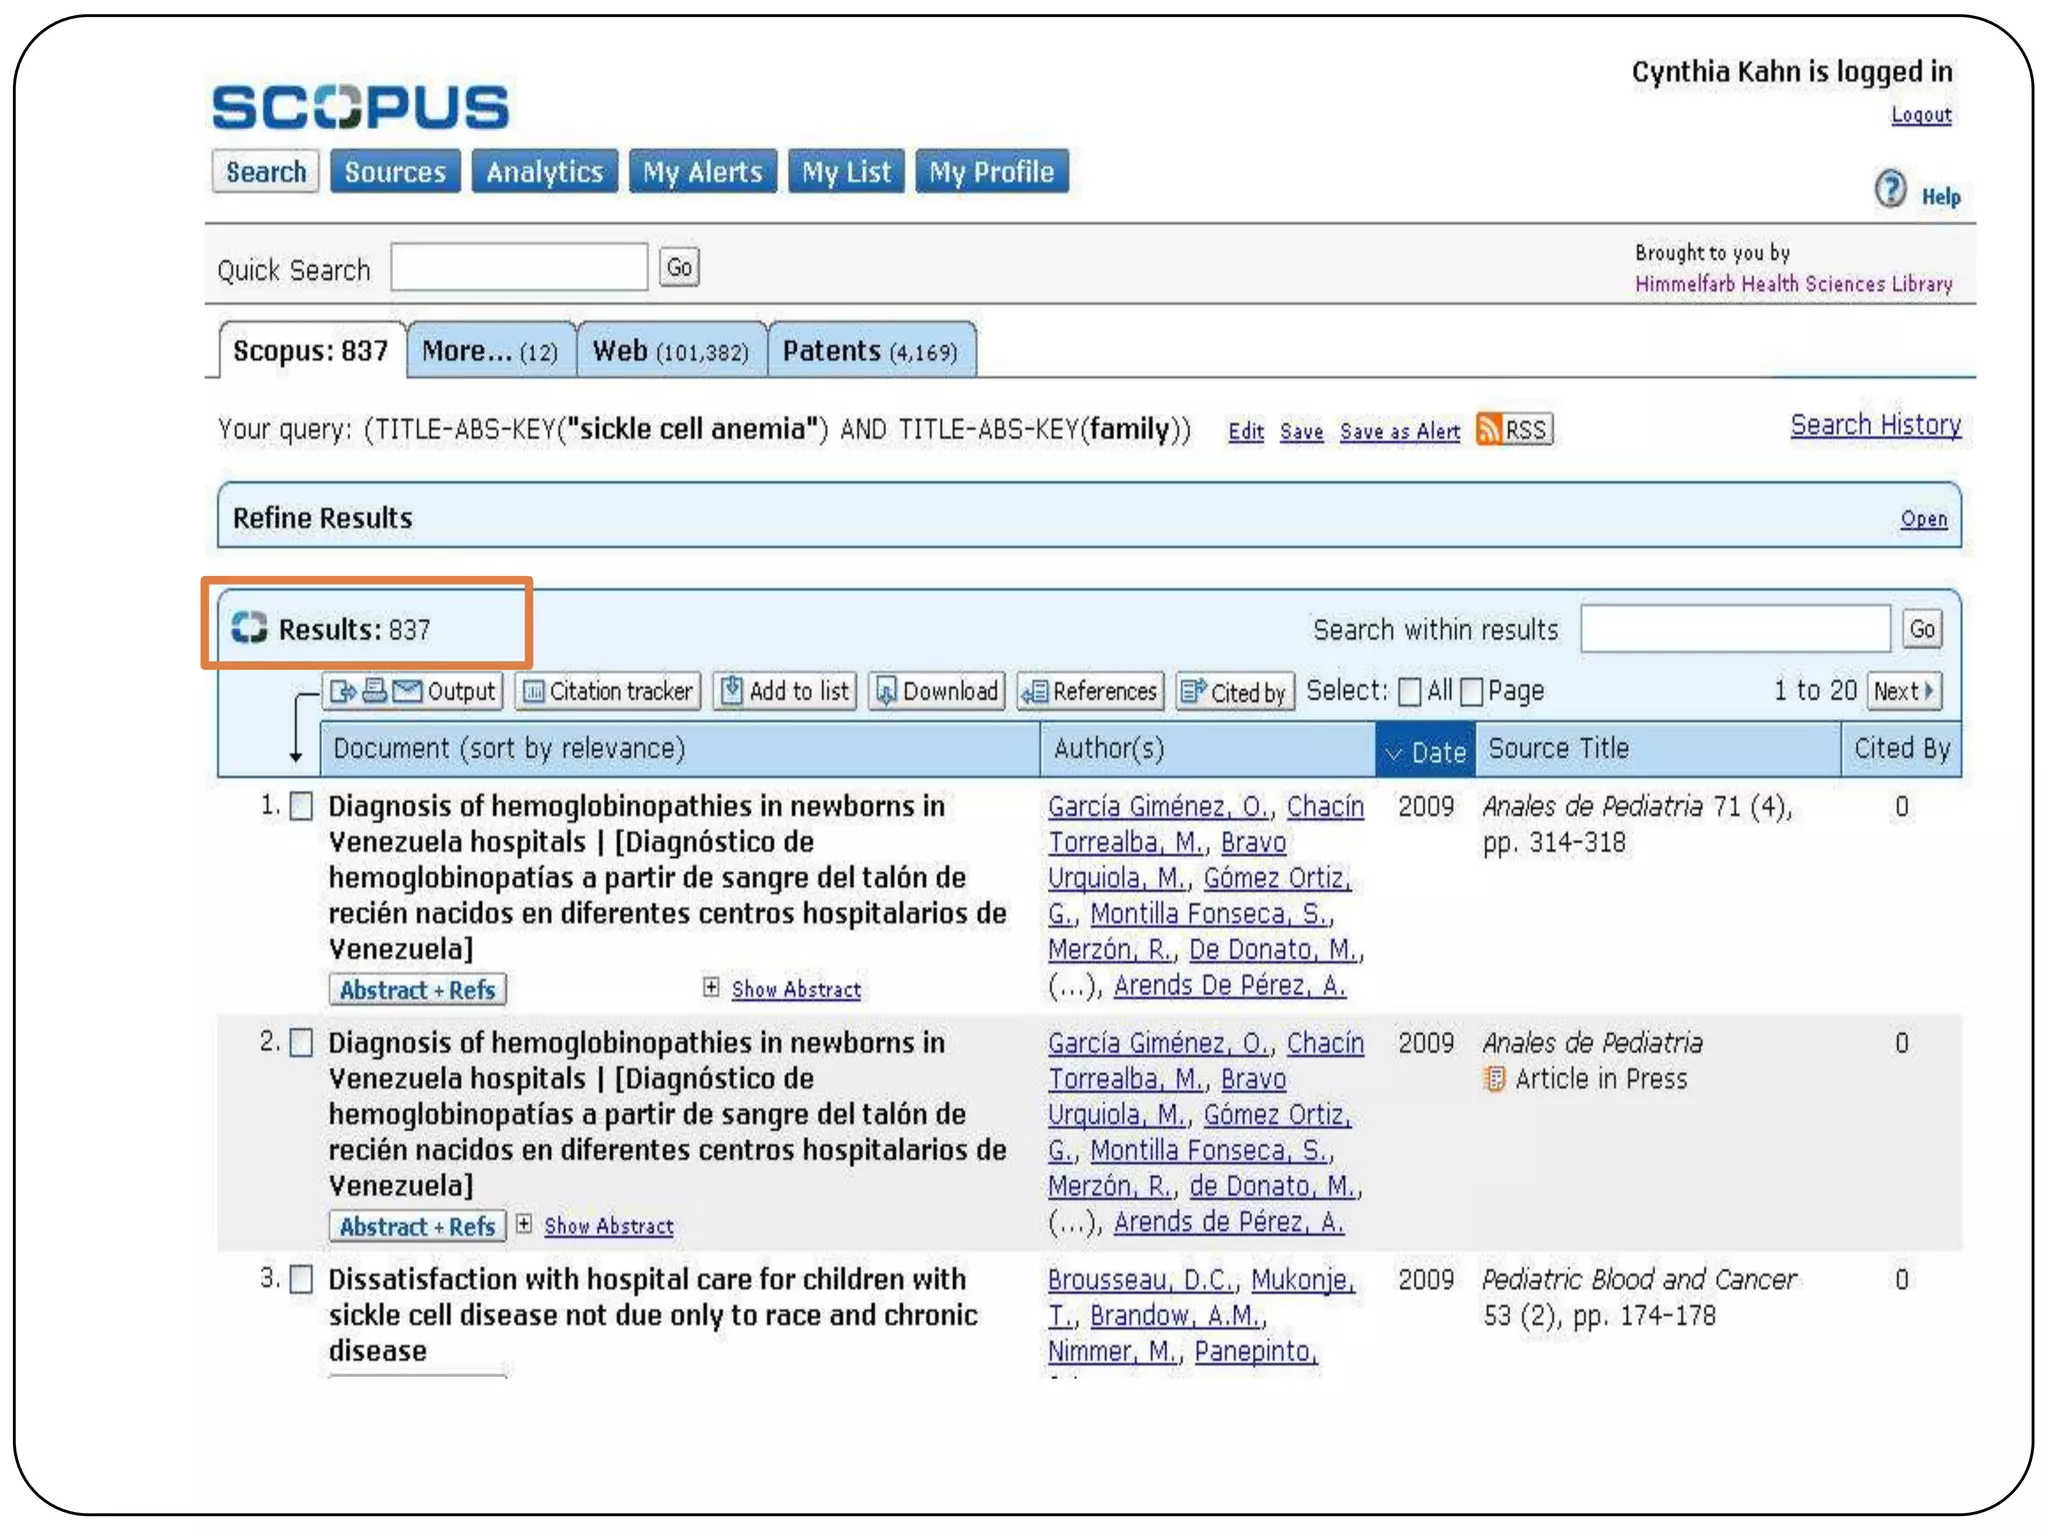Image resolution: width=2048 pixels, height=1536 pixels.
Task: Check the Select All checkbox
Action: pos(1409,692)
